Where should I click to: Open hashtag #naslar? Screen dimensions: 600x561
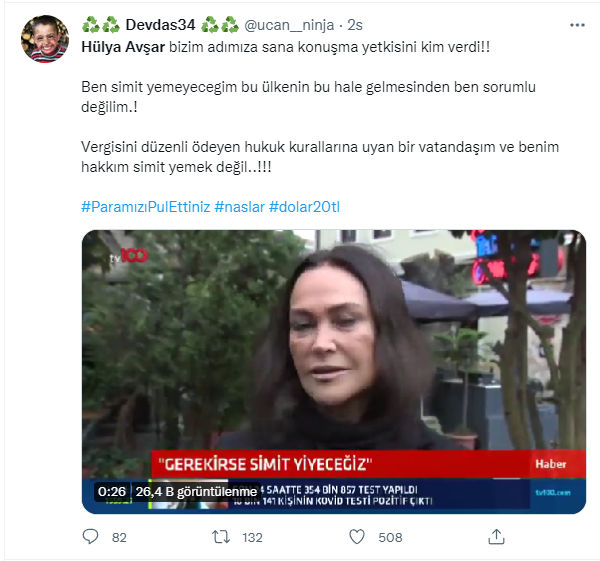[x=240, y=207]
